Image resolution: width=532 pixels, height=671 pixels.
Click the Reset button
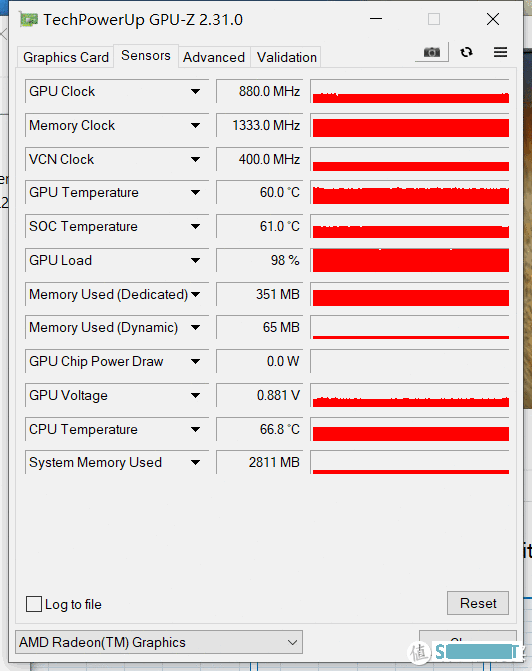click(x=478, y=603)
